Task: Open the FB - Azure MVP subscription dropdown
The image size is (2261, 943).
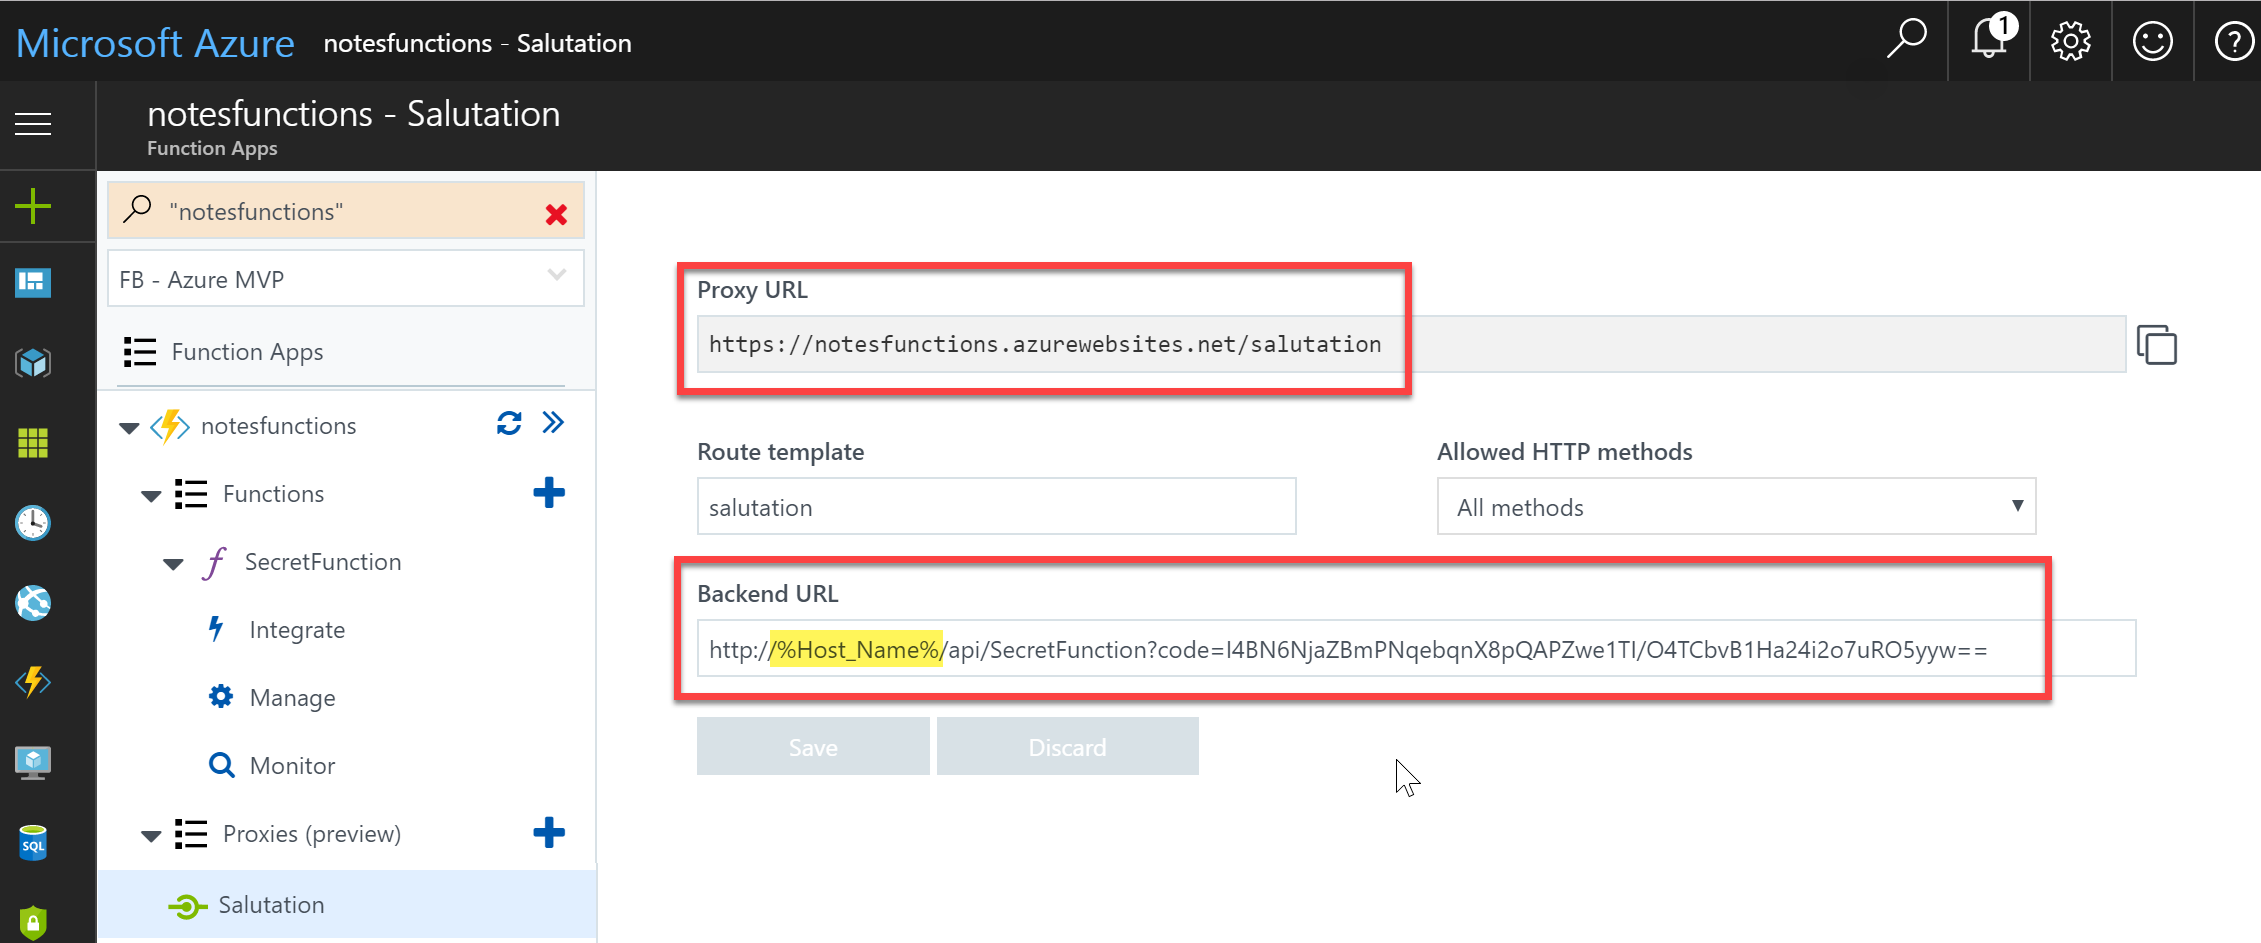Action: click(346, 279)
